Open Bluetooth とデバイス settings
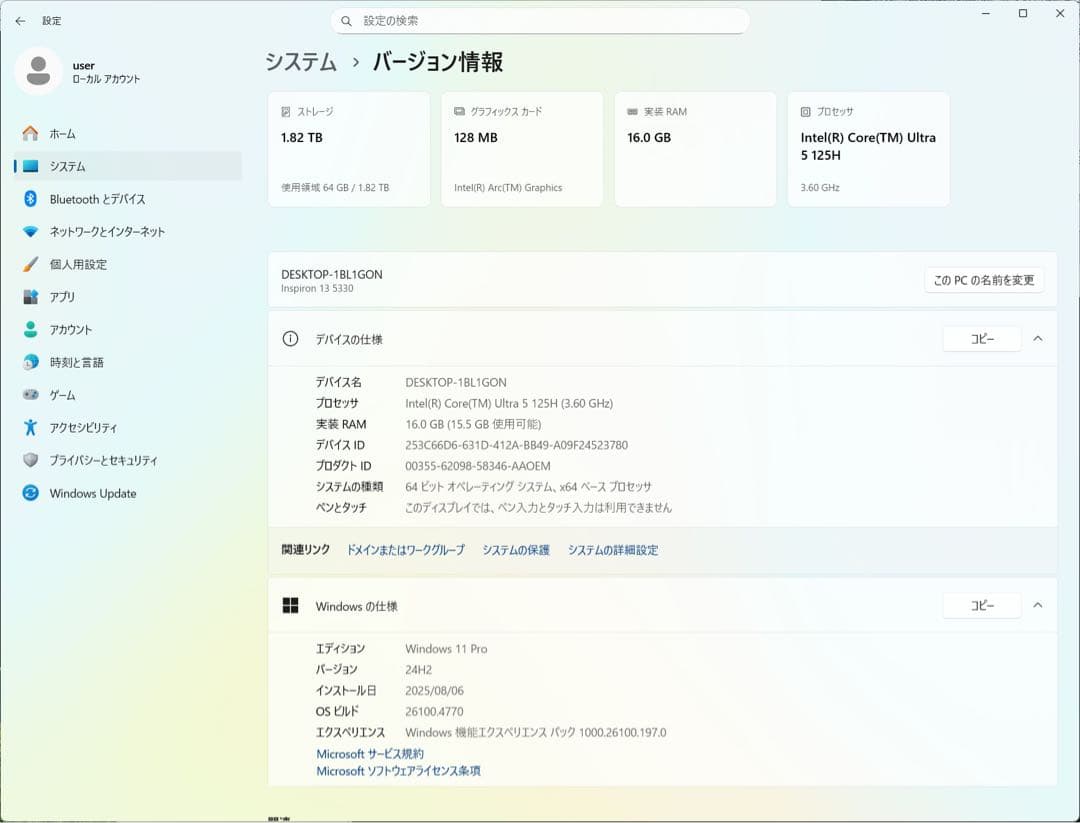The height and width of the screenshot is (823, 1080). click(96, 199)
